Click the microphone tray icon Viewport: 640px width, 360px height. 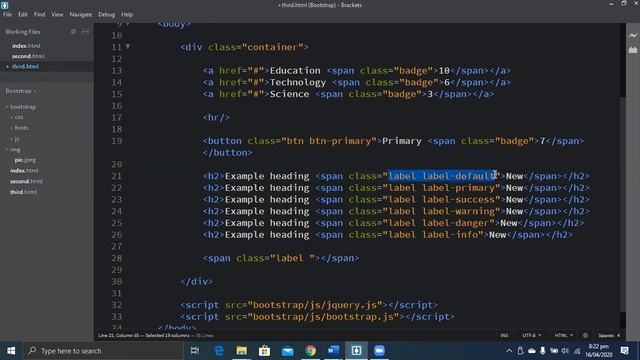point(542,351)
